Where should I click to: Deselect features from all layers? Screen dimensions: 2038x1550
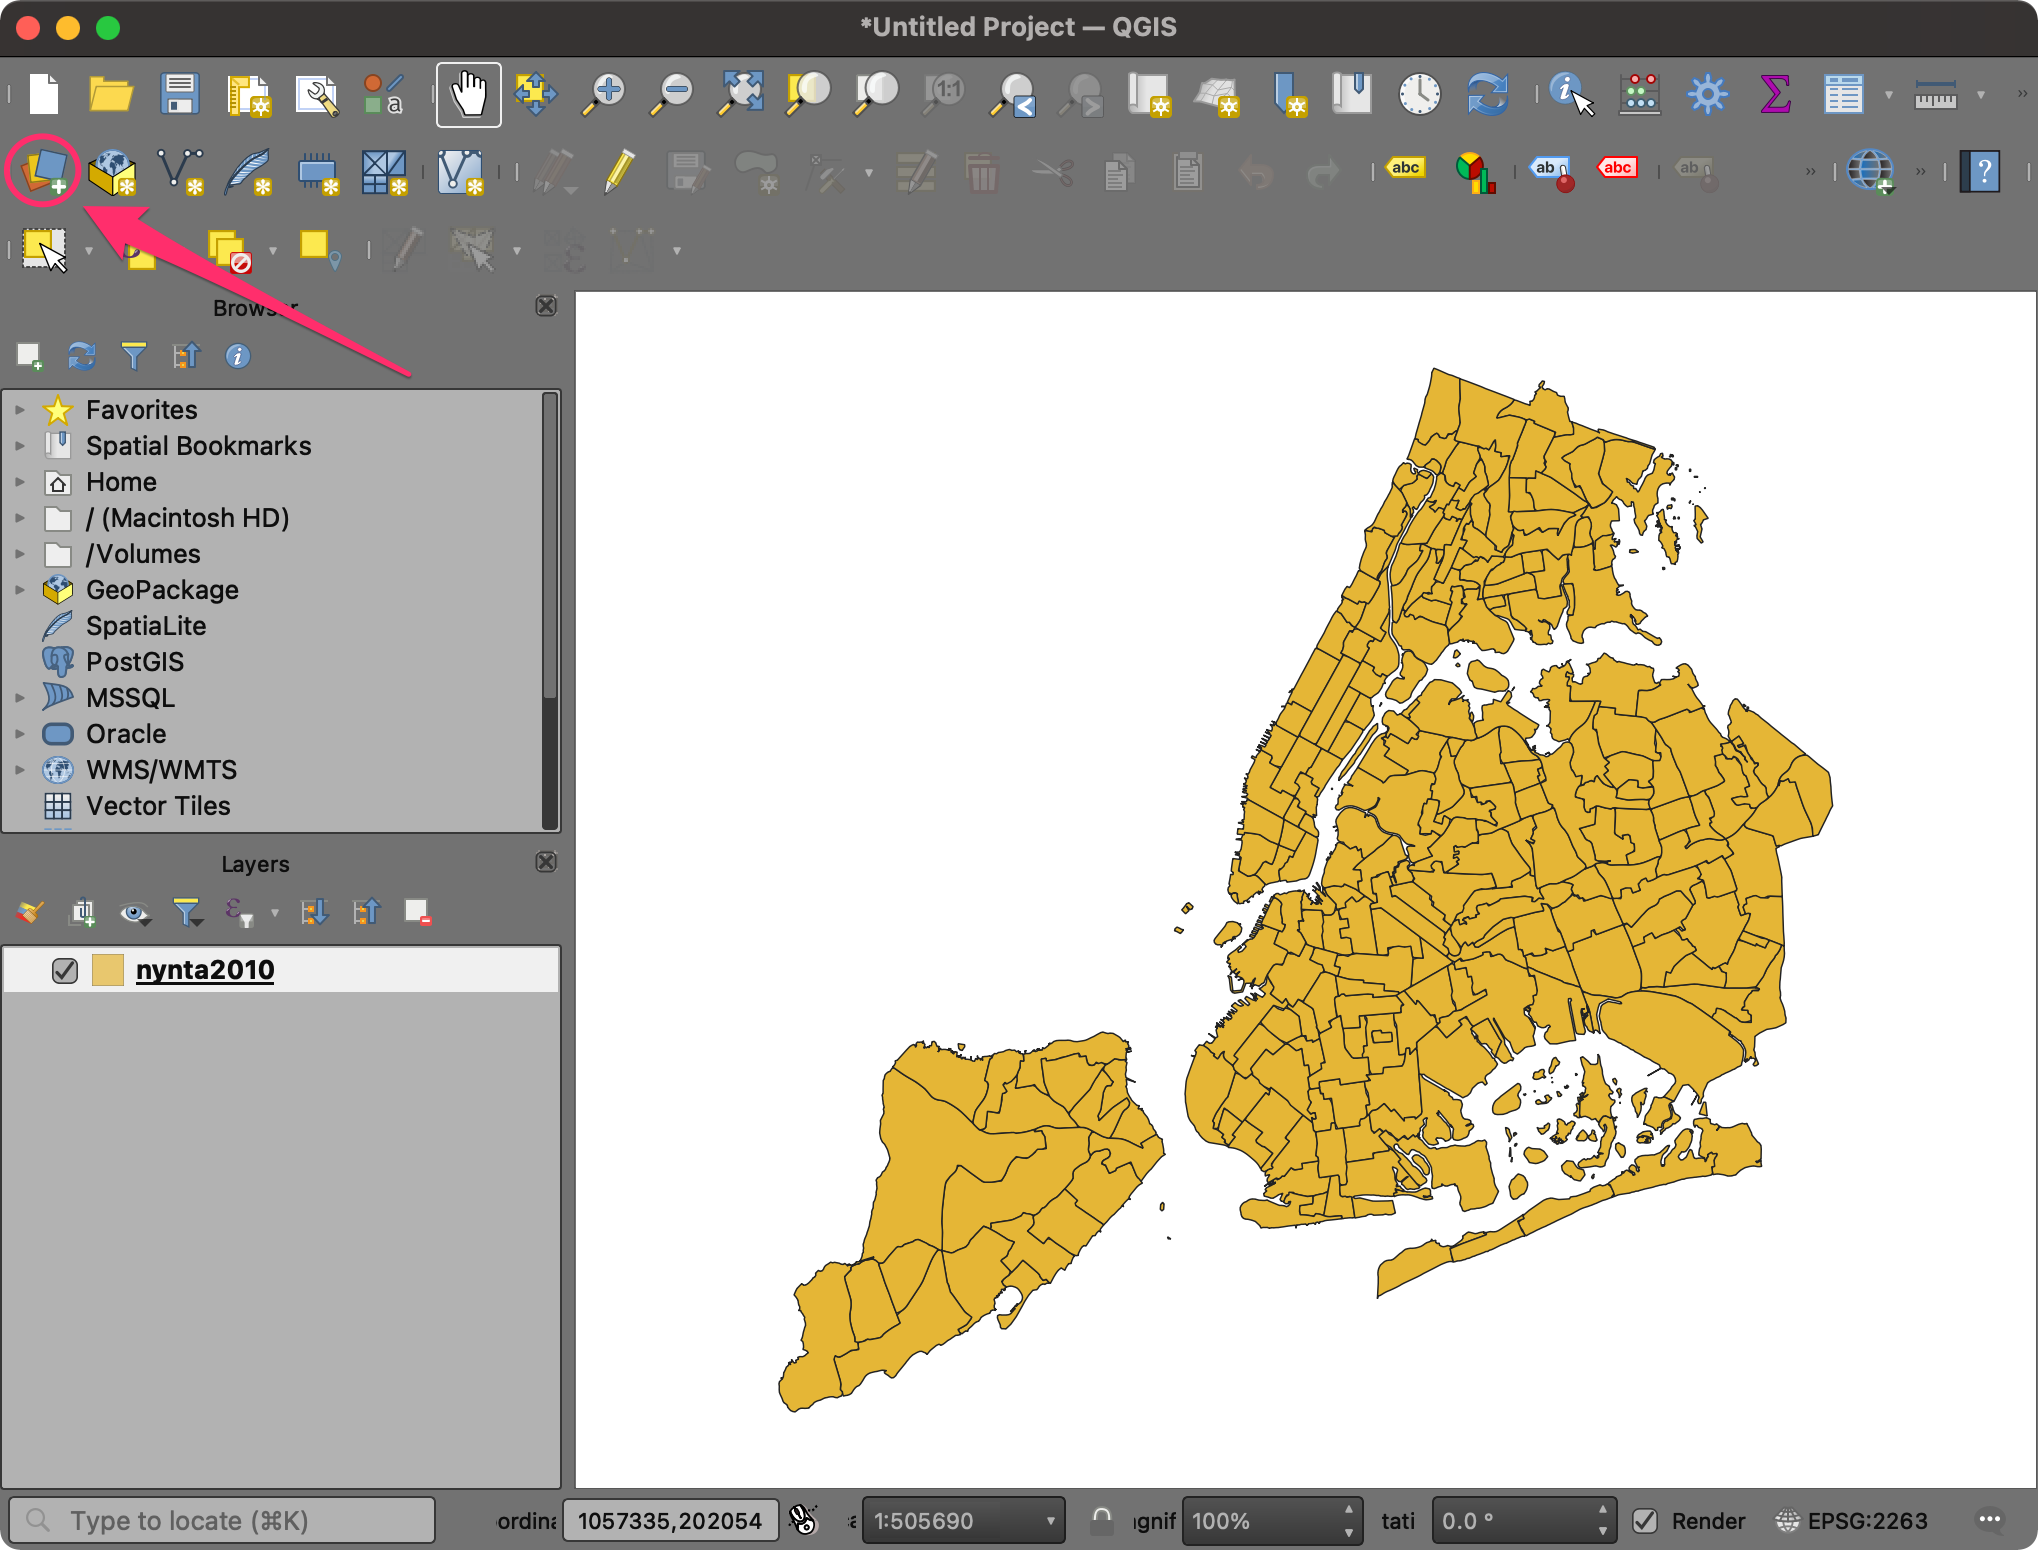[229, 249]
